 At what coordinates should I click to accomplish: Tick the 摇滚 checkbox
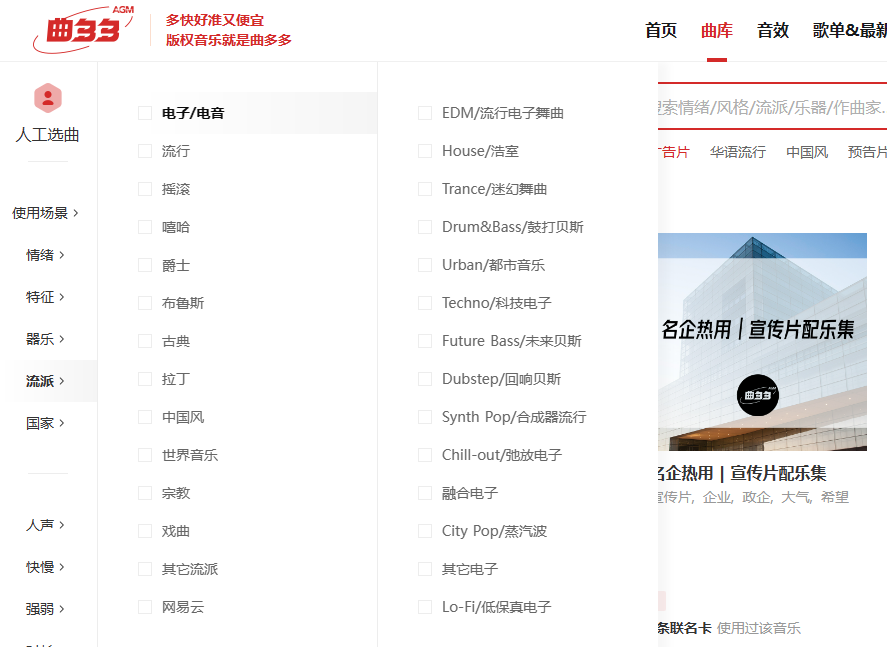point(145,189)
